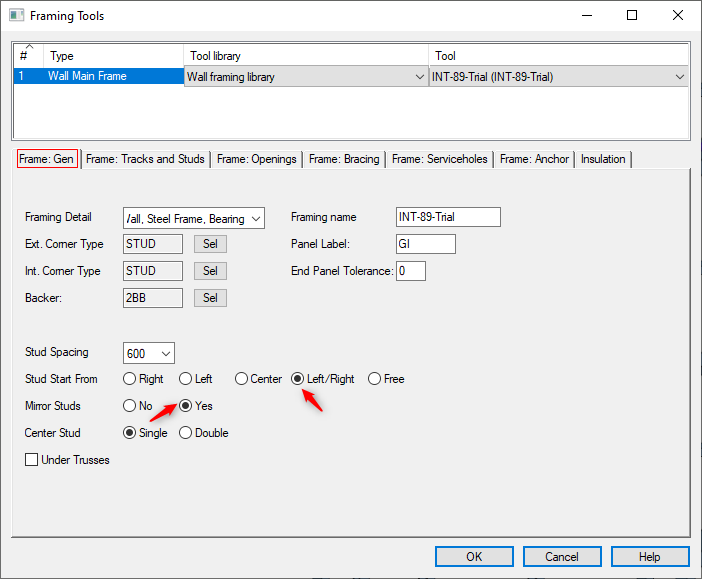Viewport: 702px width, 579px height.
Task: Select Right for Stud Start From
Action: coord(129,379)
